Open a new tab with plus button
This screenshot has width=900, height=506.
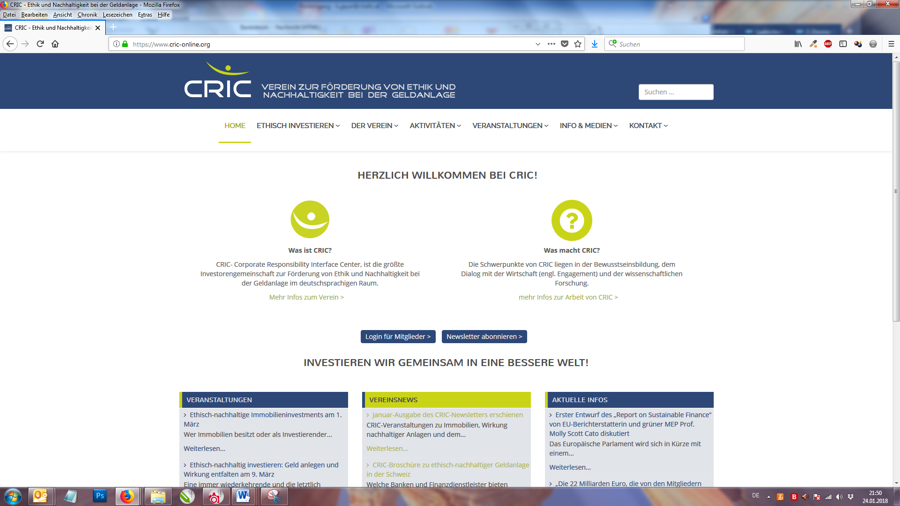click(x=113, y=27)
